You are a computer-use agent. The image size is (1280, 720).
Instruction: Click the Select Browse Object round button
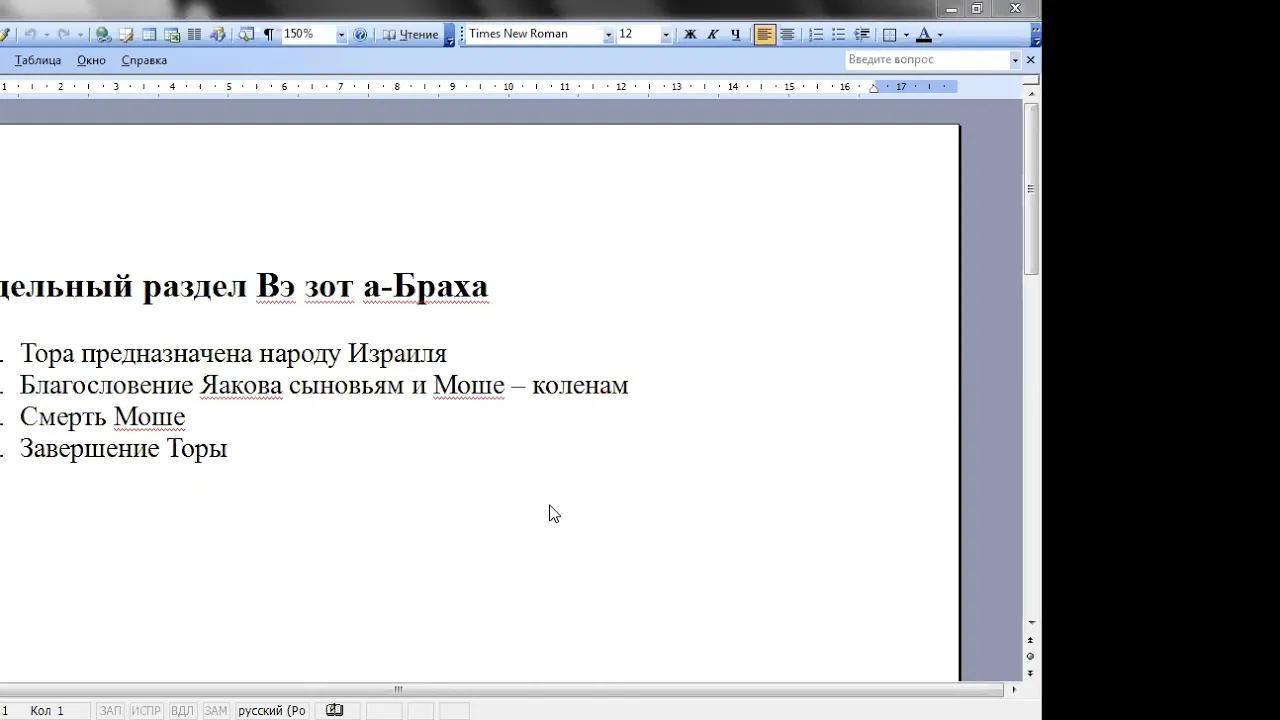tap(1031, 657)
